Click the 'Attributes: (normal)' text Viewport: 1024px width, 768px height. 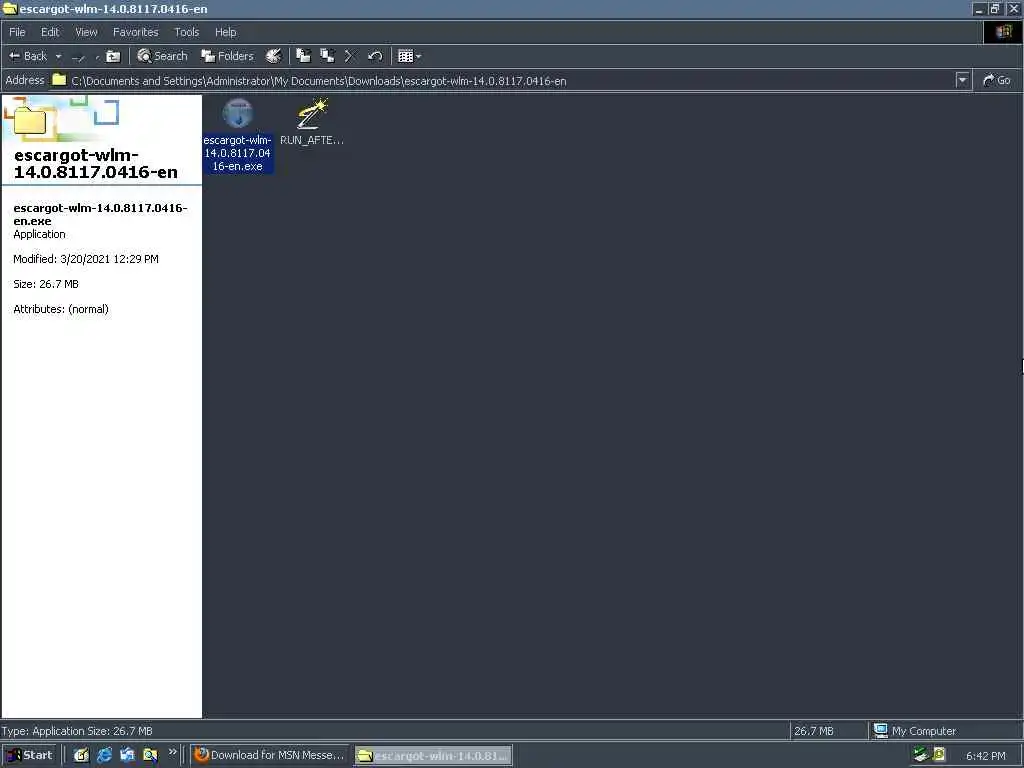point(61,309)
